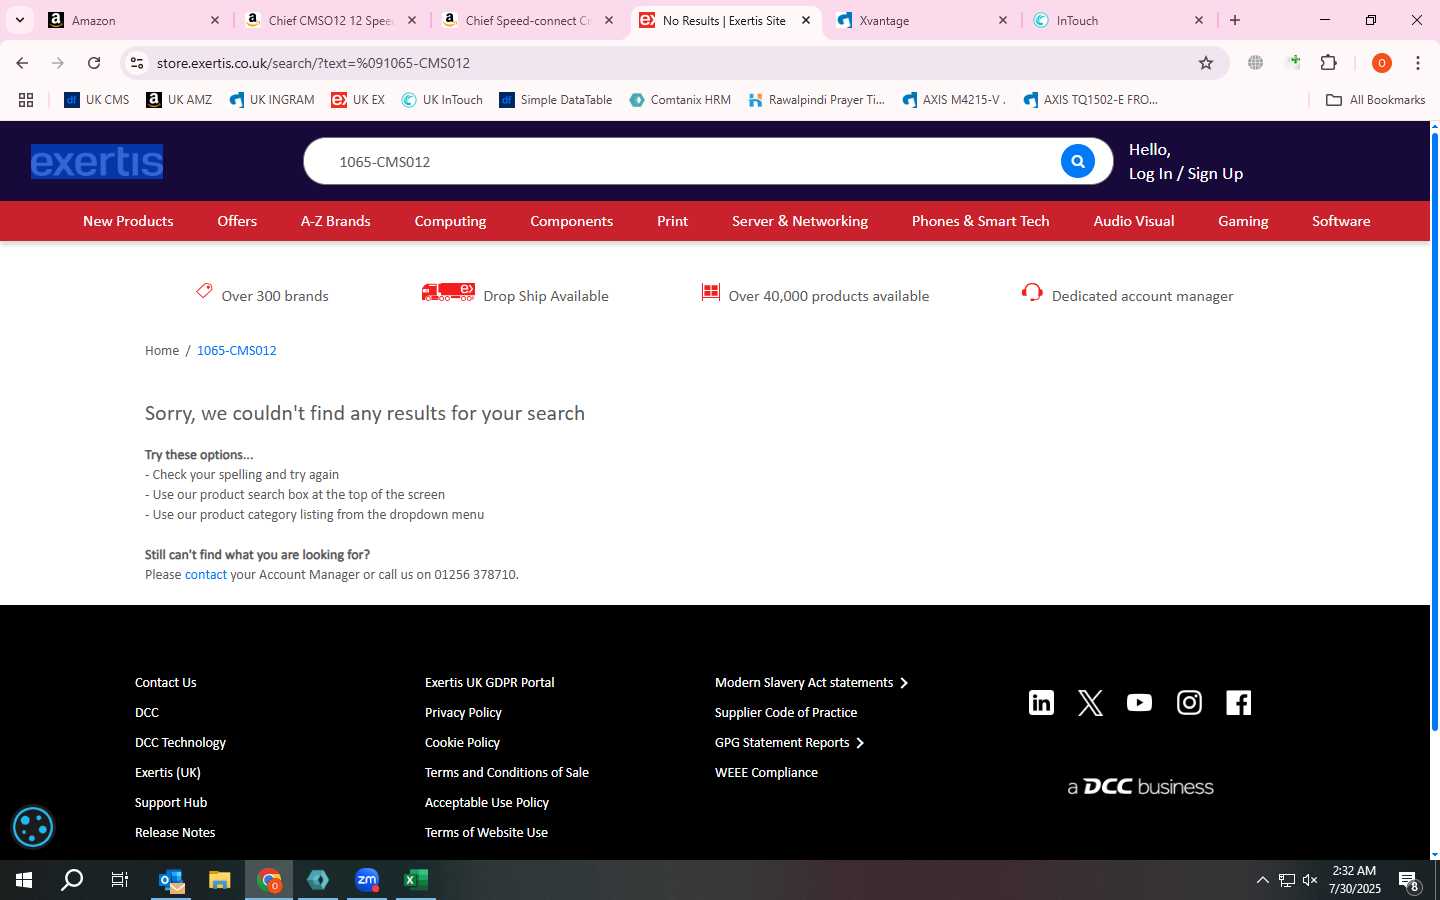Open the Simple DataTable bookmark
1440x900 pixels.
point(556,100)
